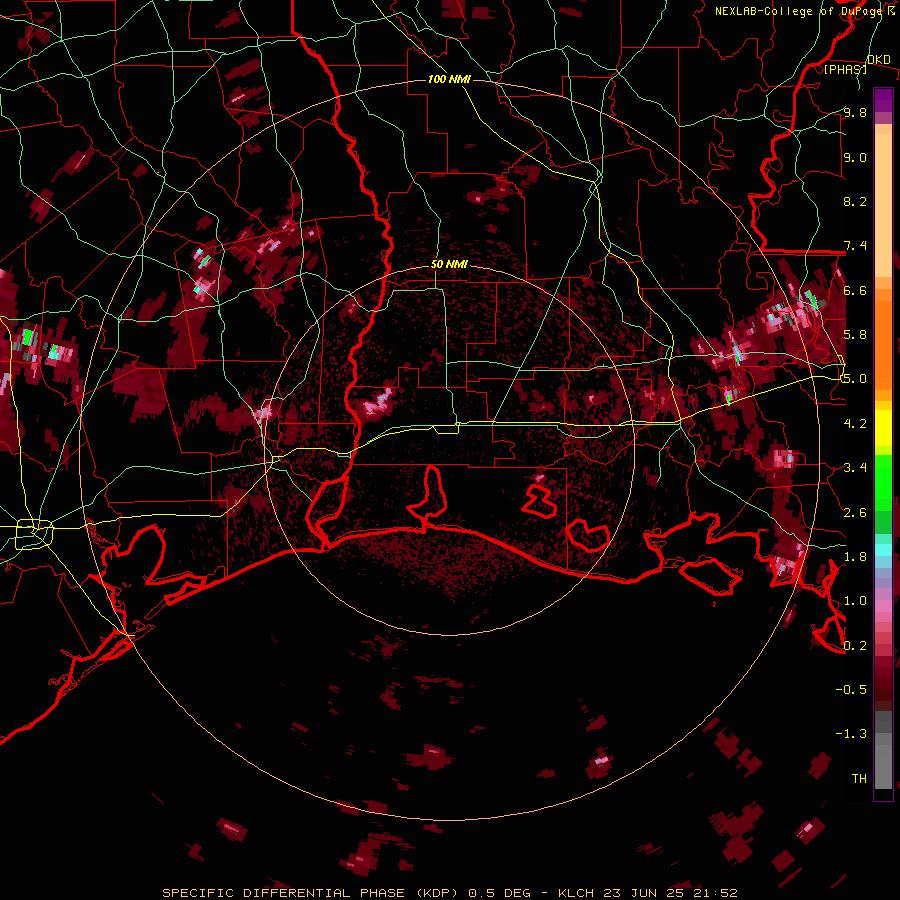Click the 8.2 legend value
Image resolution: width=900 pixels, height=900 pixels.
855,201
